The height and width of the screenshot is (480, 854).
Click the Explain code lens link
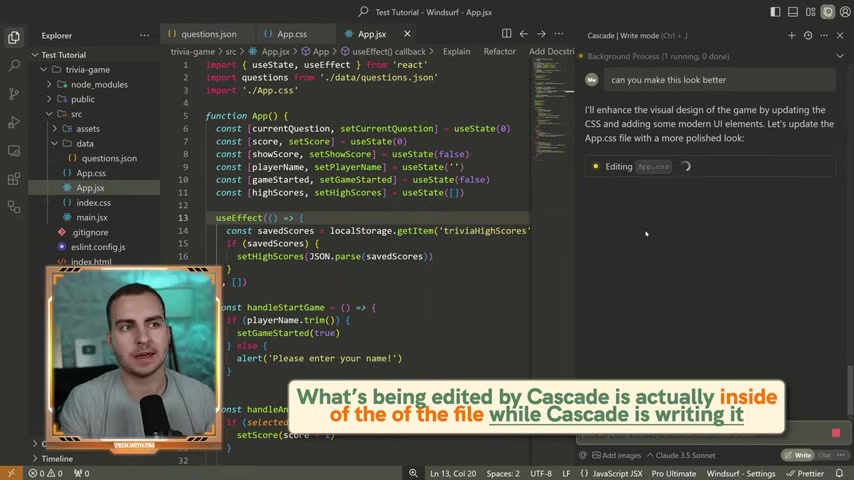tap(456, 51)
